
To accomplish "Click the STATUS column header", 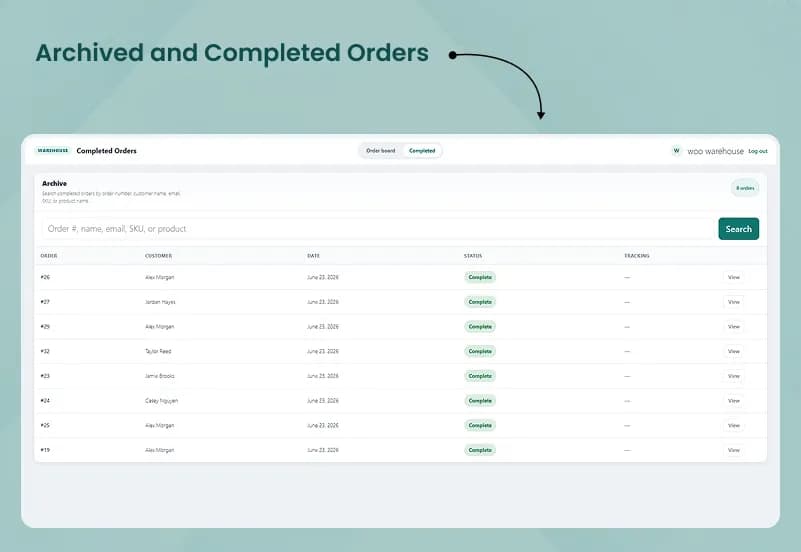I will click(x=473, y=255).
